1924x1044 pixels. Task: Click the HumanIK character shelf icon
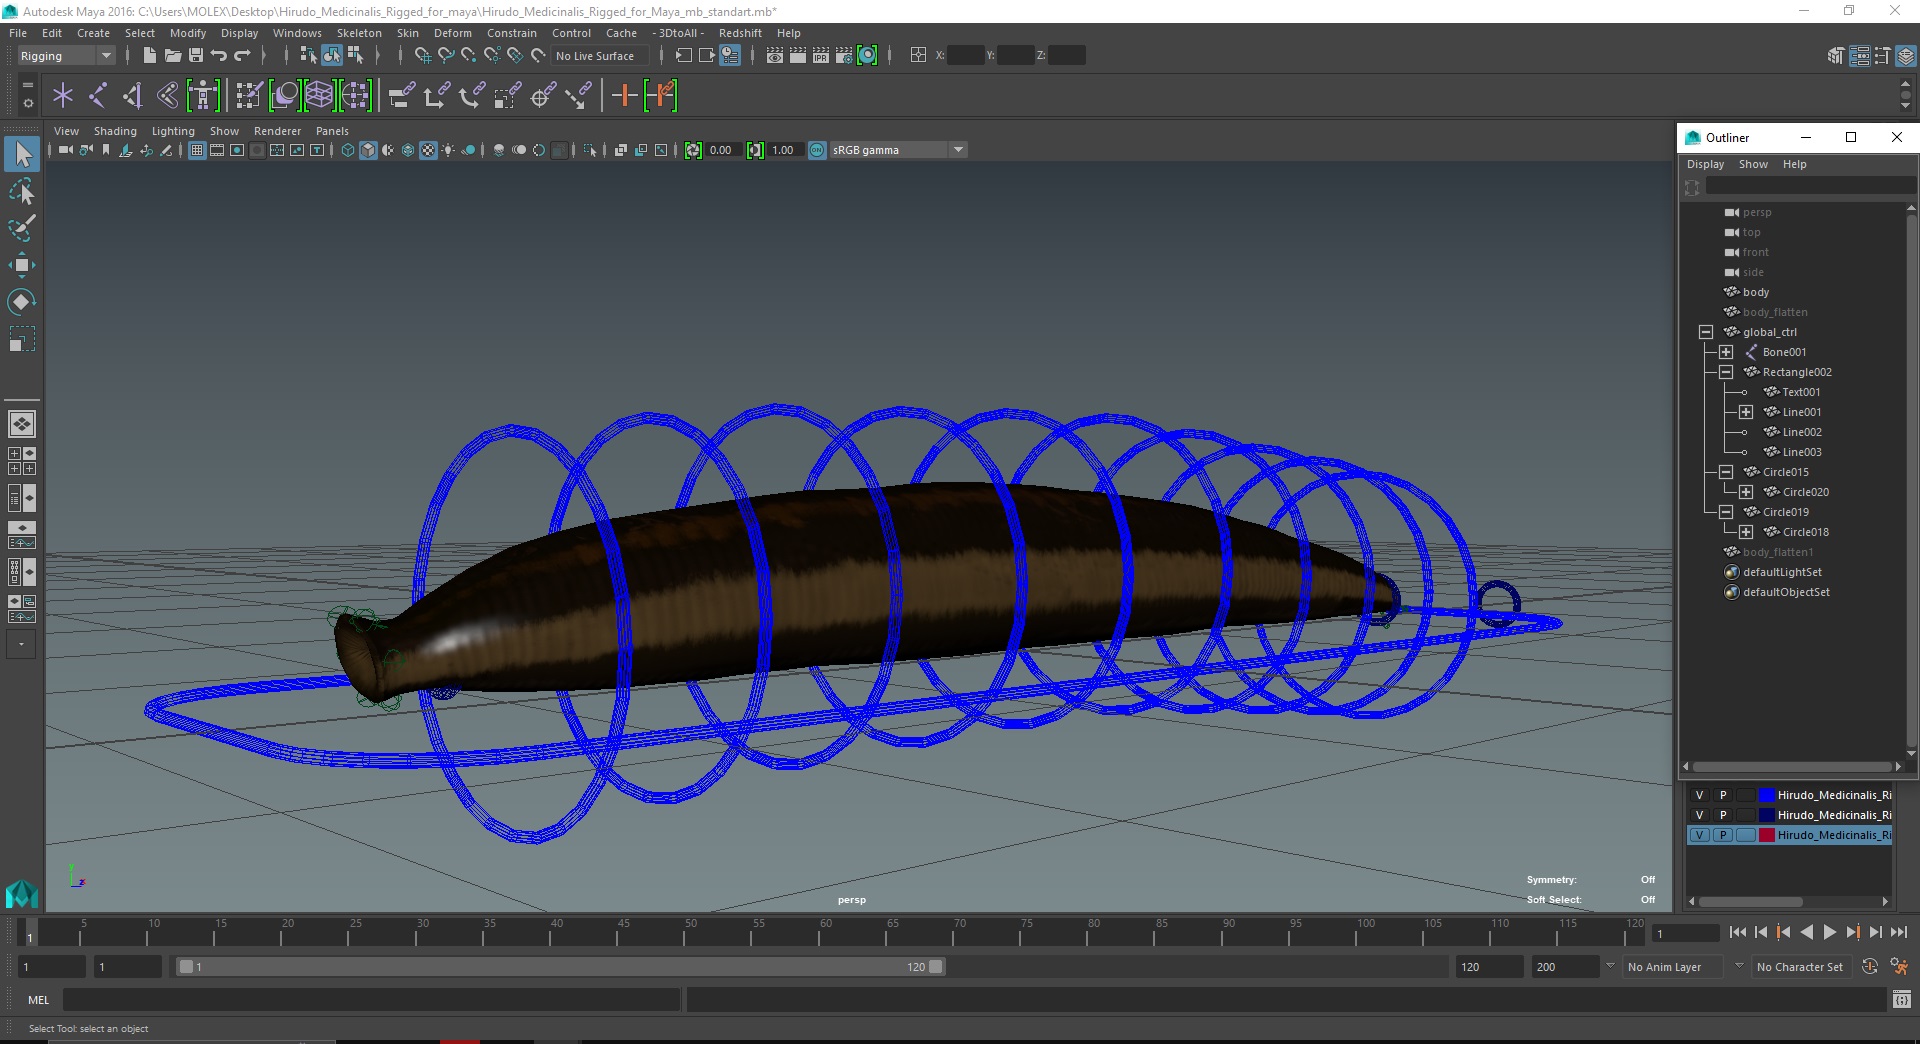pos(203,96)
